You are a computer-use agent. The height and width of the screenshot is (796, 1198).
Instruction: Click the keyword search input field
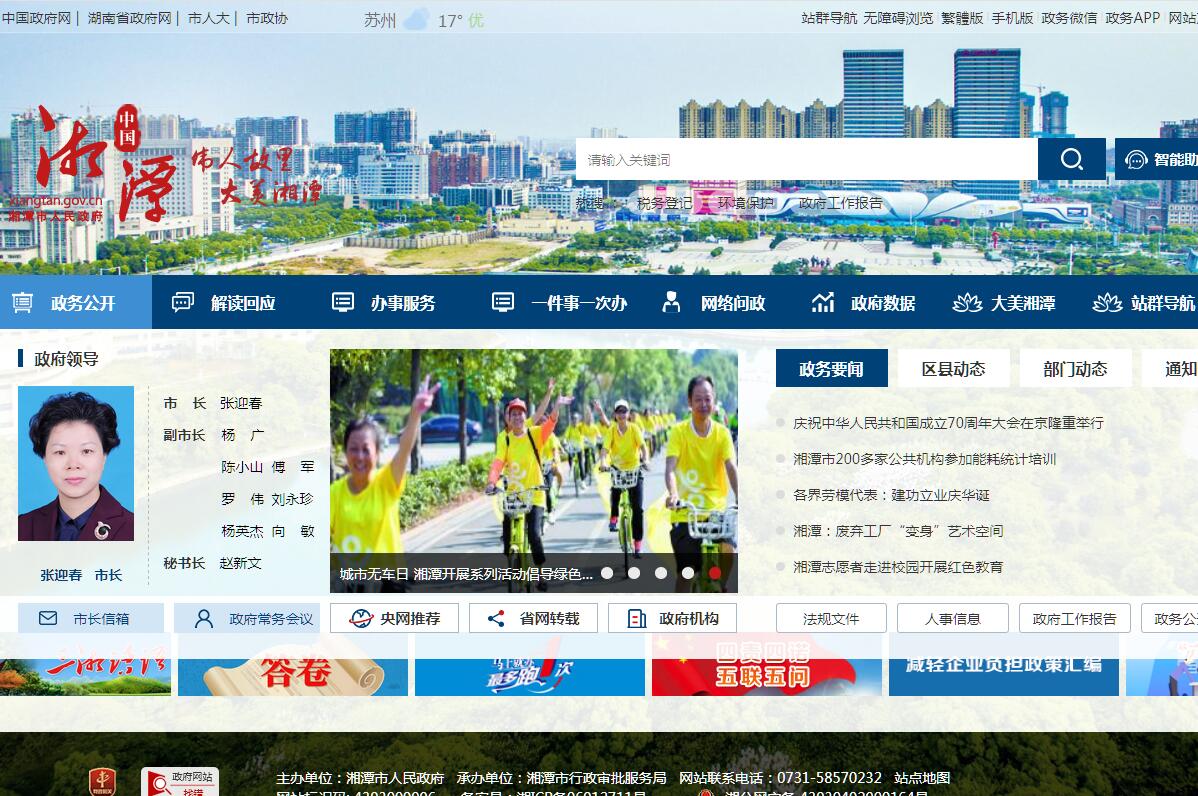pos(805,160)
